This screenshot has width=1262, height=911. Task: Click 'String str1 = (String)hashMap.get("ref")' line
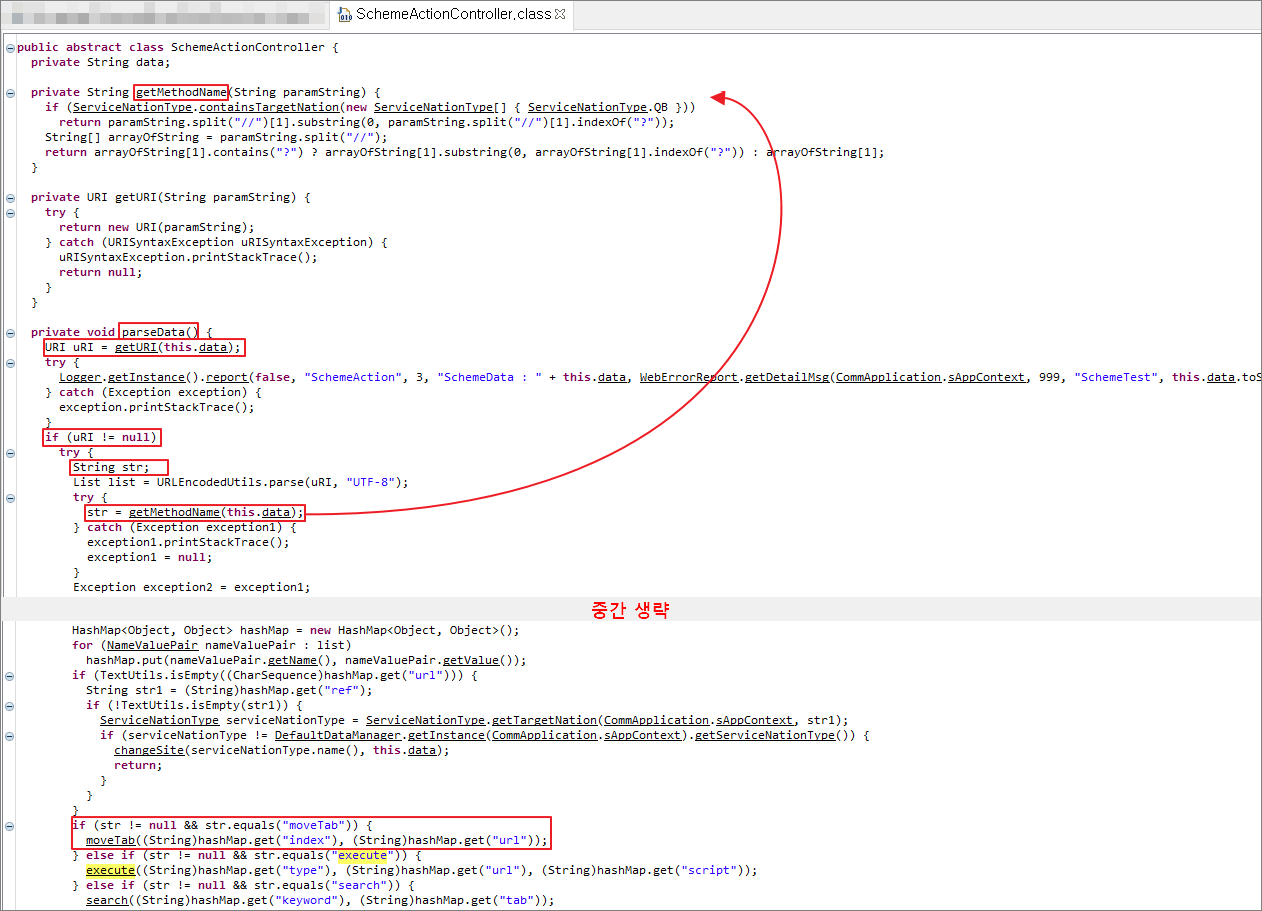click(x=229, y=690)
